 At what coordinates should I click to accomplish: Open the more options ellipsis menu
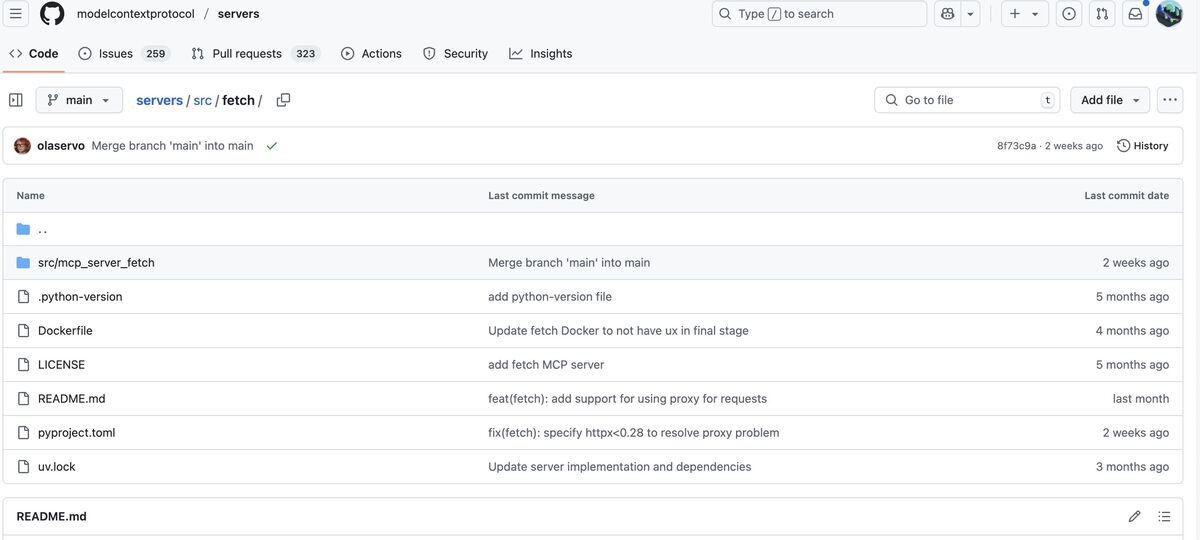[1170, 100]
